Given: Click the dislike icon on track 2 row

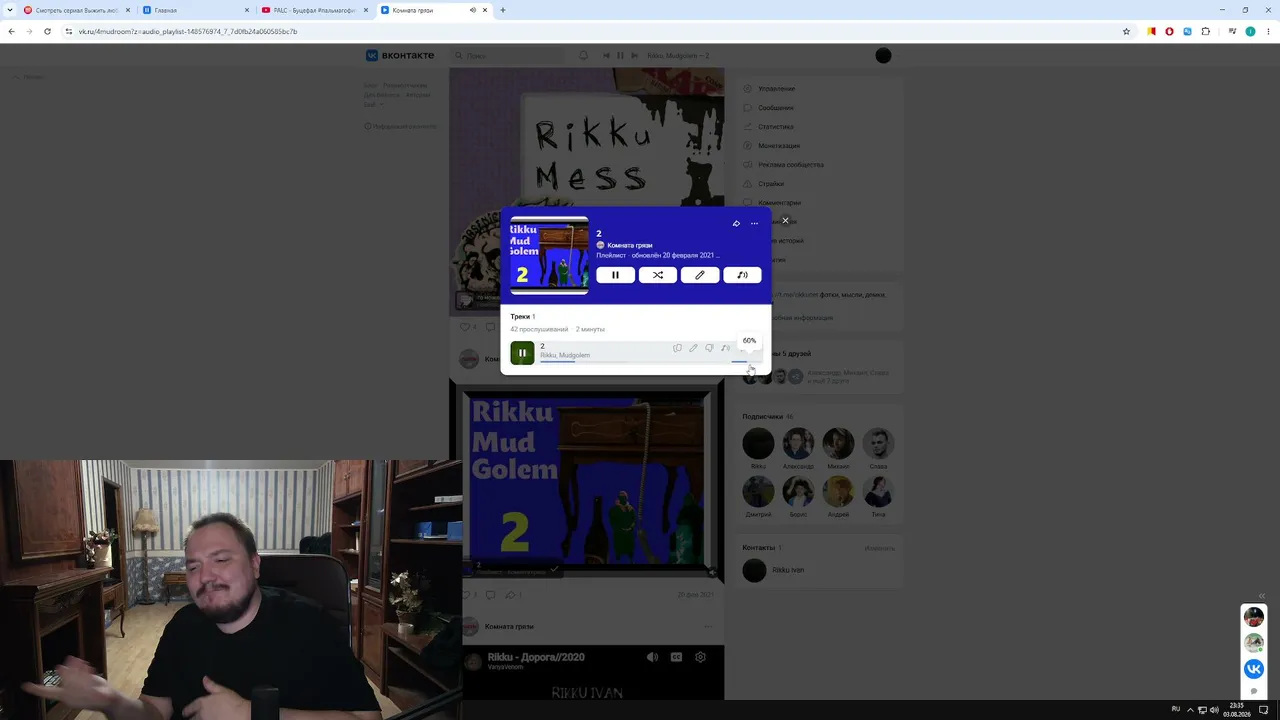Looking at the screenshot, I should pos(709,348).
